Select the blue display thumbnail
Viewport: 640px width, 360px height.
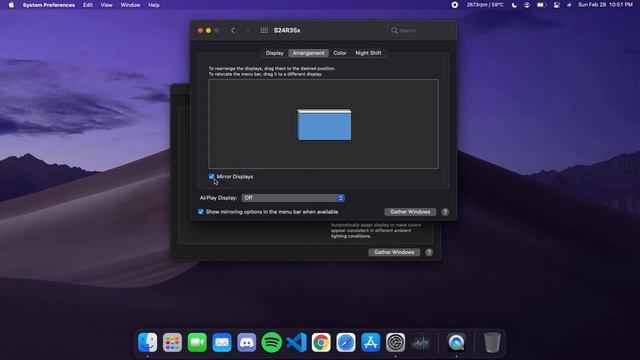pyautogui.click(x=324, y=125)
